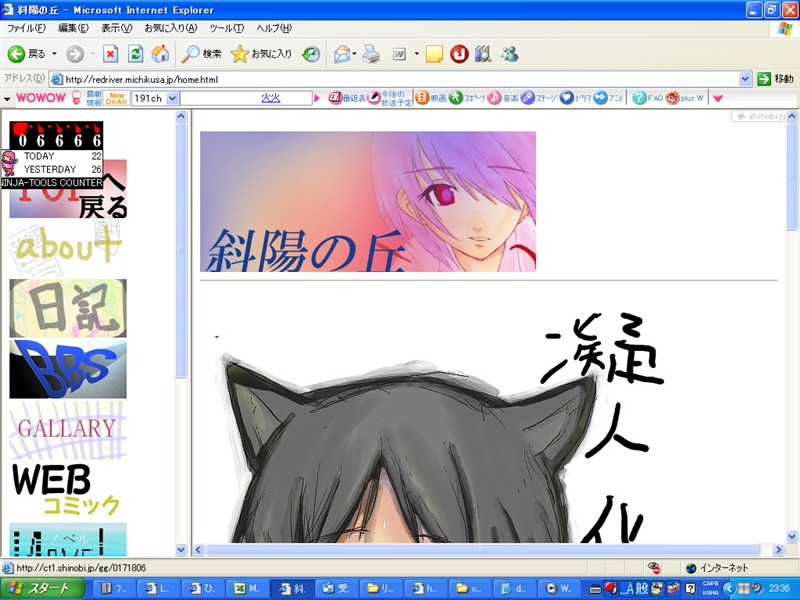Screen dimensions: 800x600
Task: Print the page with the printer icon
Action: click(x=371, y=54)
